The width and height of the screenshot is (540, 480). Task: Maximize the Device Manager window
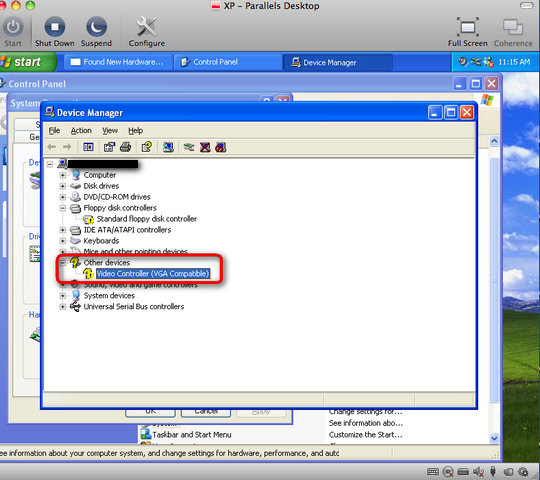coord(451,113)
